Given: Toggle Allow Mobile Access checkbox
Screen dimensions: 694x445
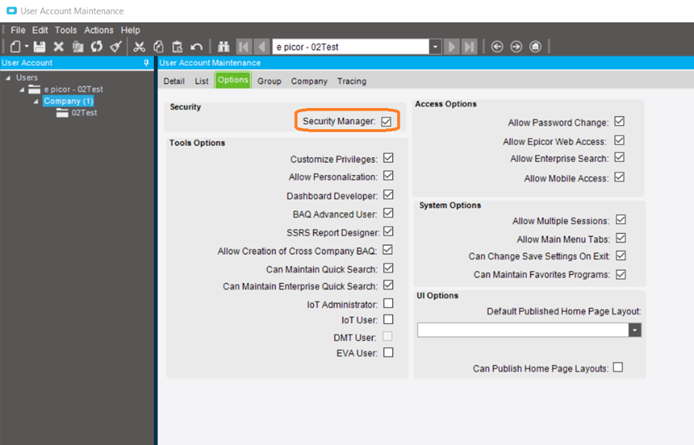Looking at the screenshot, I should pos(619,177).
